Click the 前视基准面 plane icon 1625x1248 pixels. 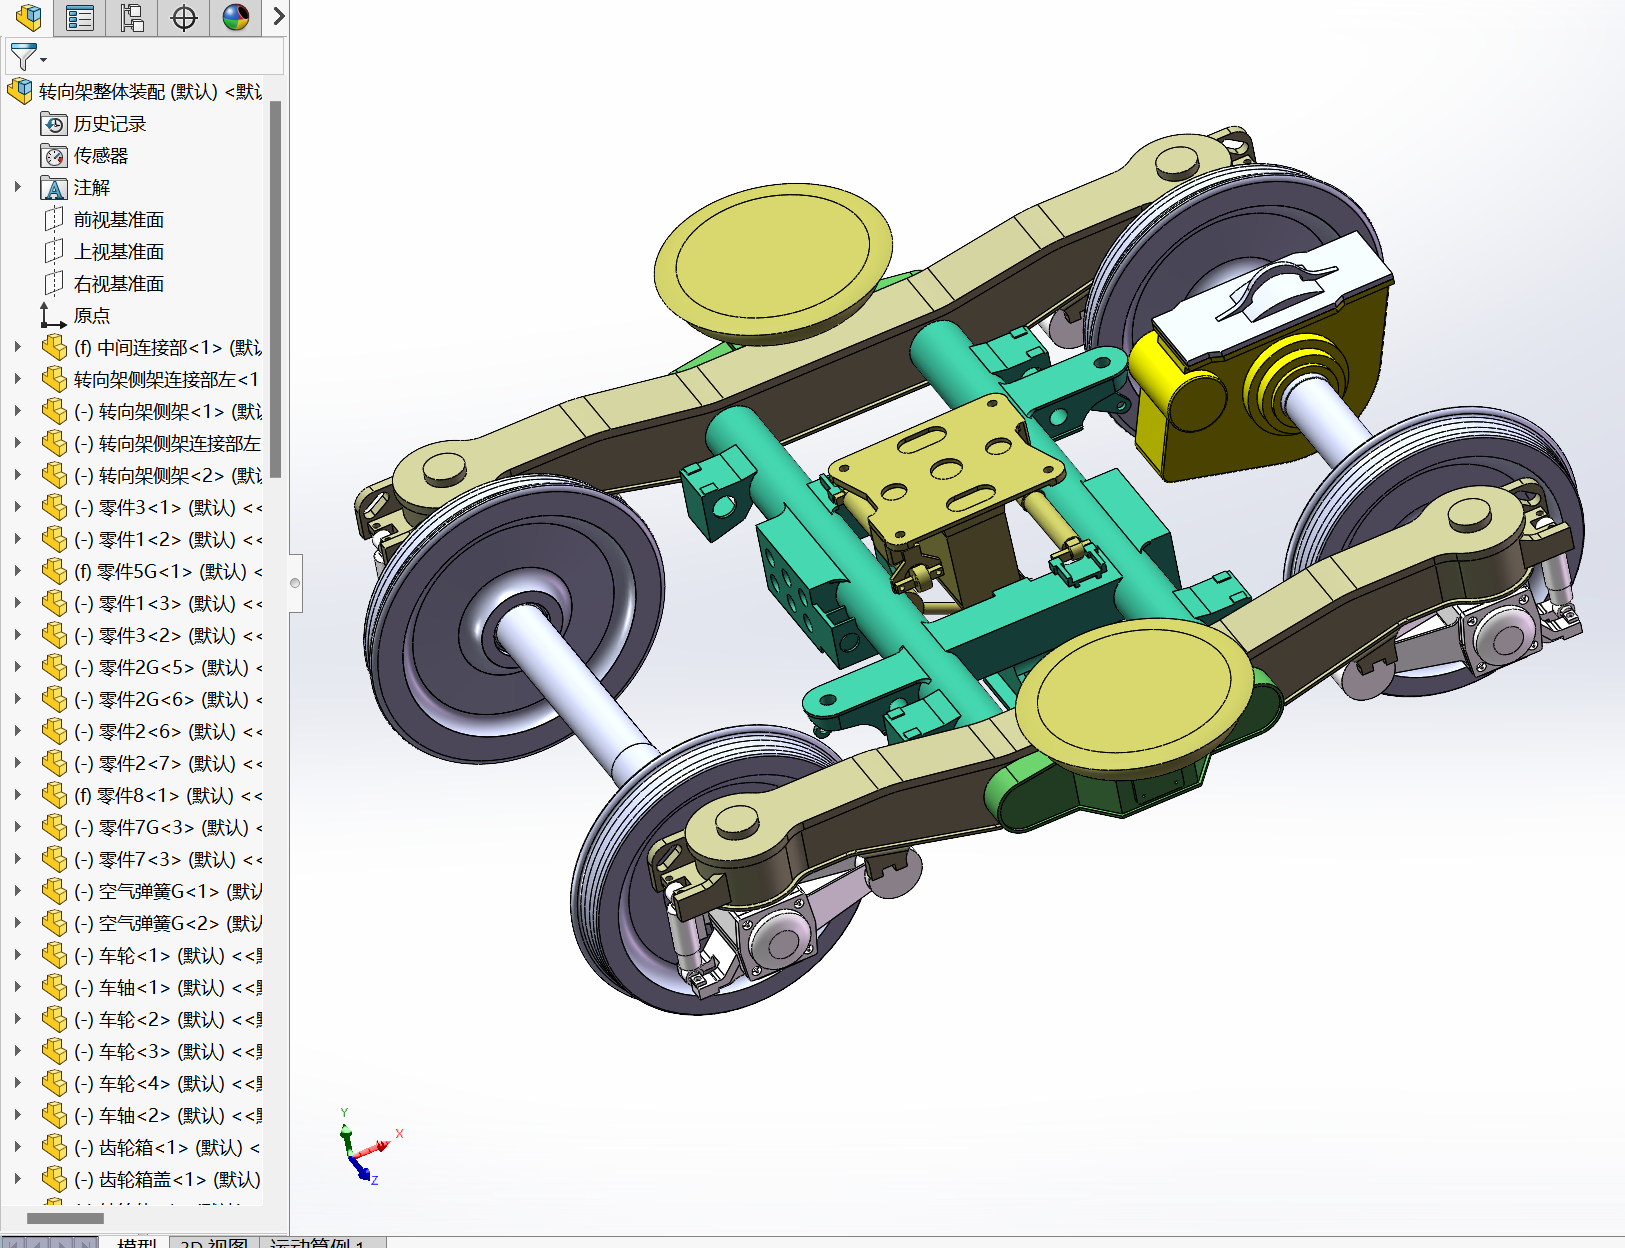pos(54,220)
